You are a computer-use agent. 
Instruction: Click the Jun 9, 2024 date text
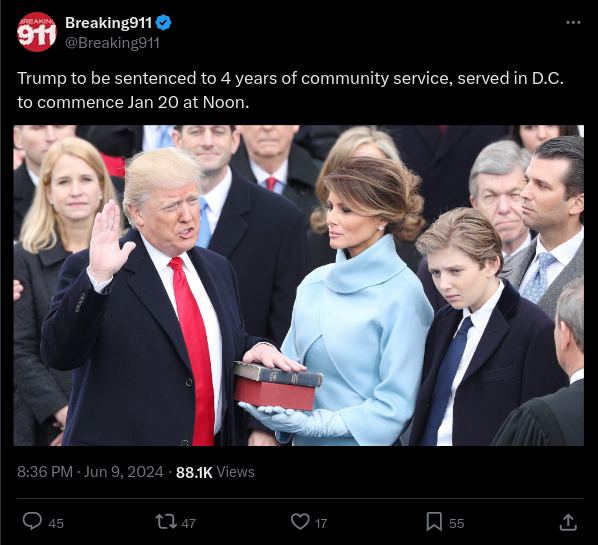click(x=124, y=472)
